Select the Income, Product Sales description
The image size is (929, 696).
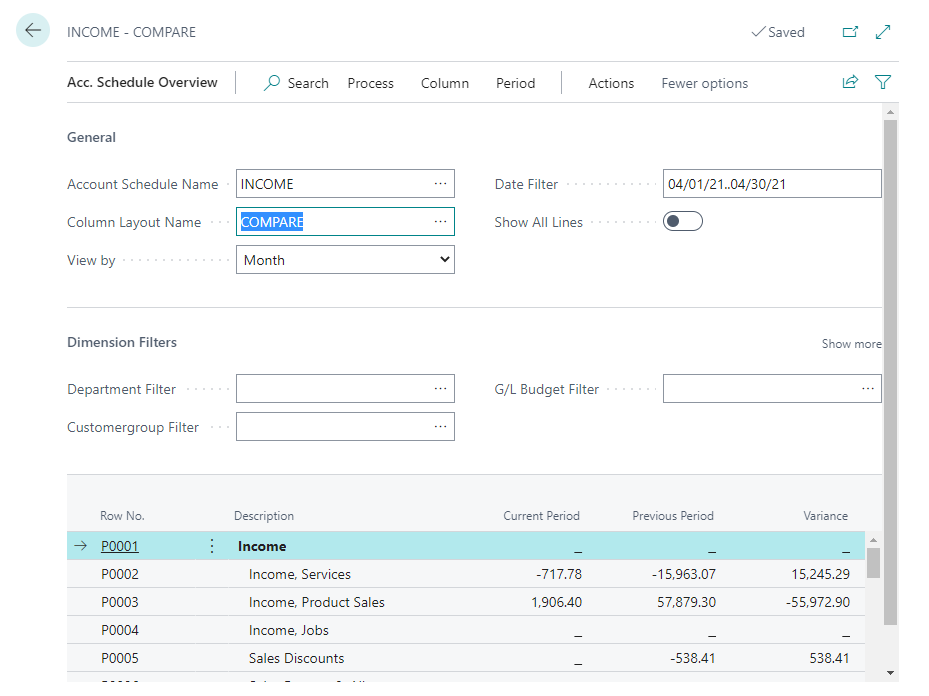pos(316,602)
